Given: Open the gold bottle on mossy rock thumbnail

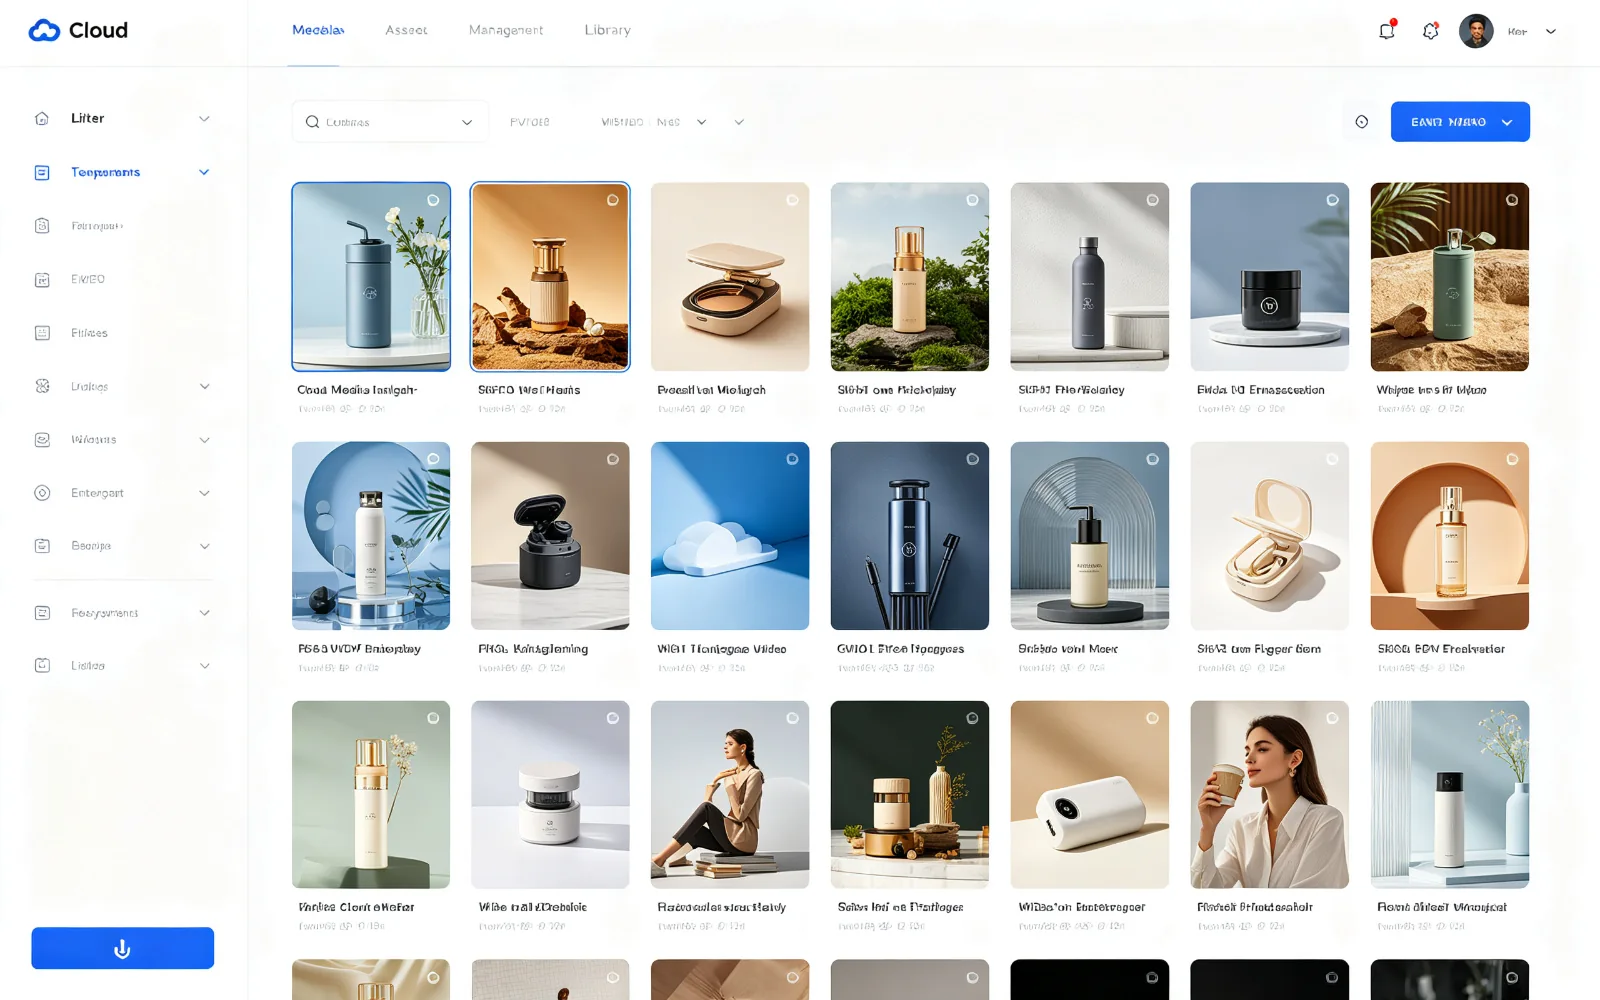Looking at the screenshot, I should coord(910,277).
